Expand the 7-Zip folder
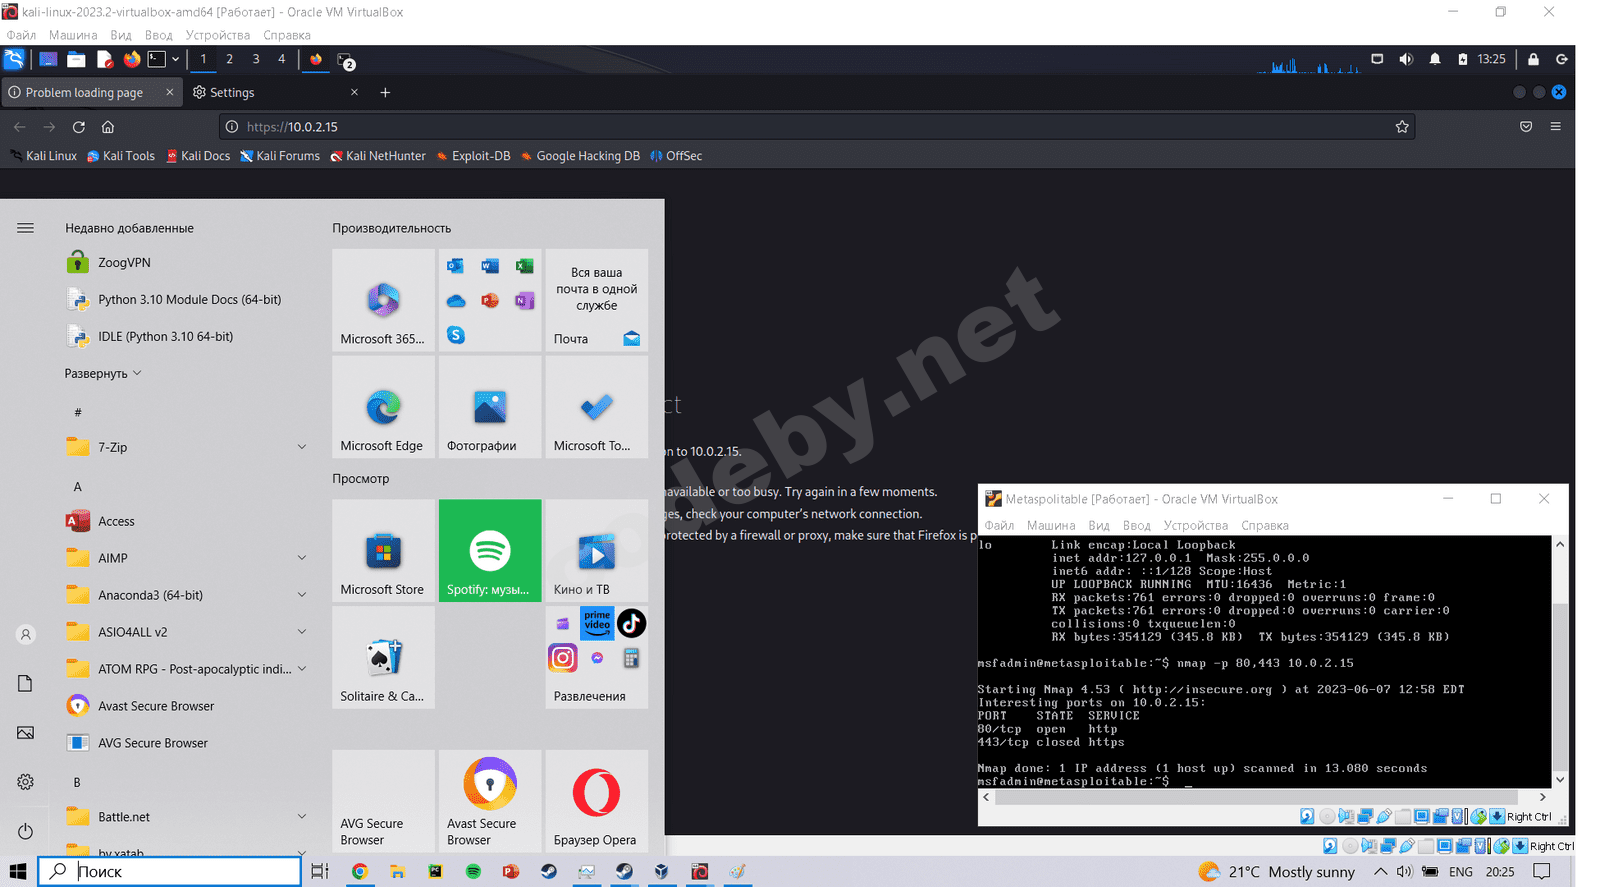 coord(301,447)
